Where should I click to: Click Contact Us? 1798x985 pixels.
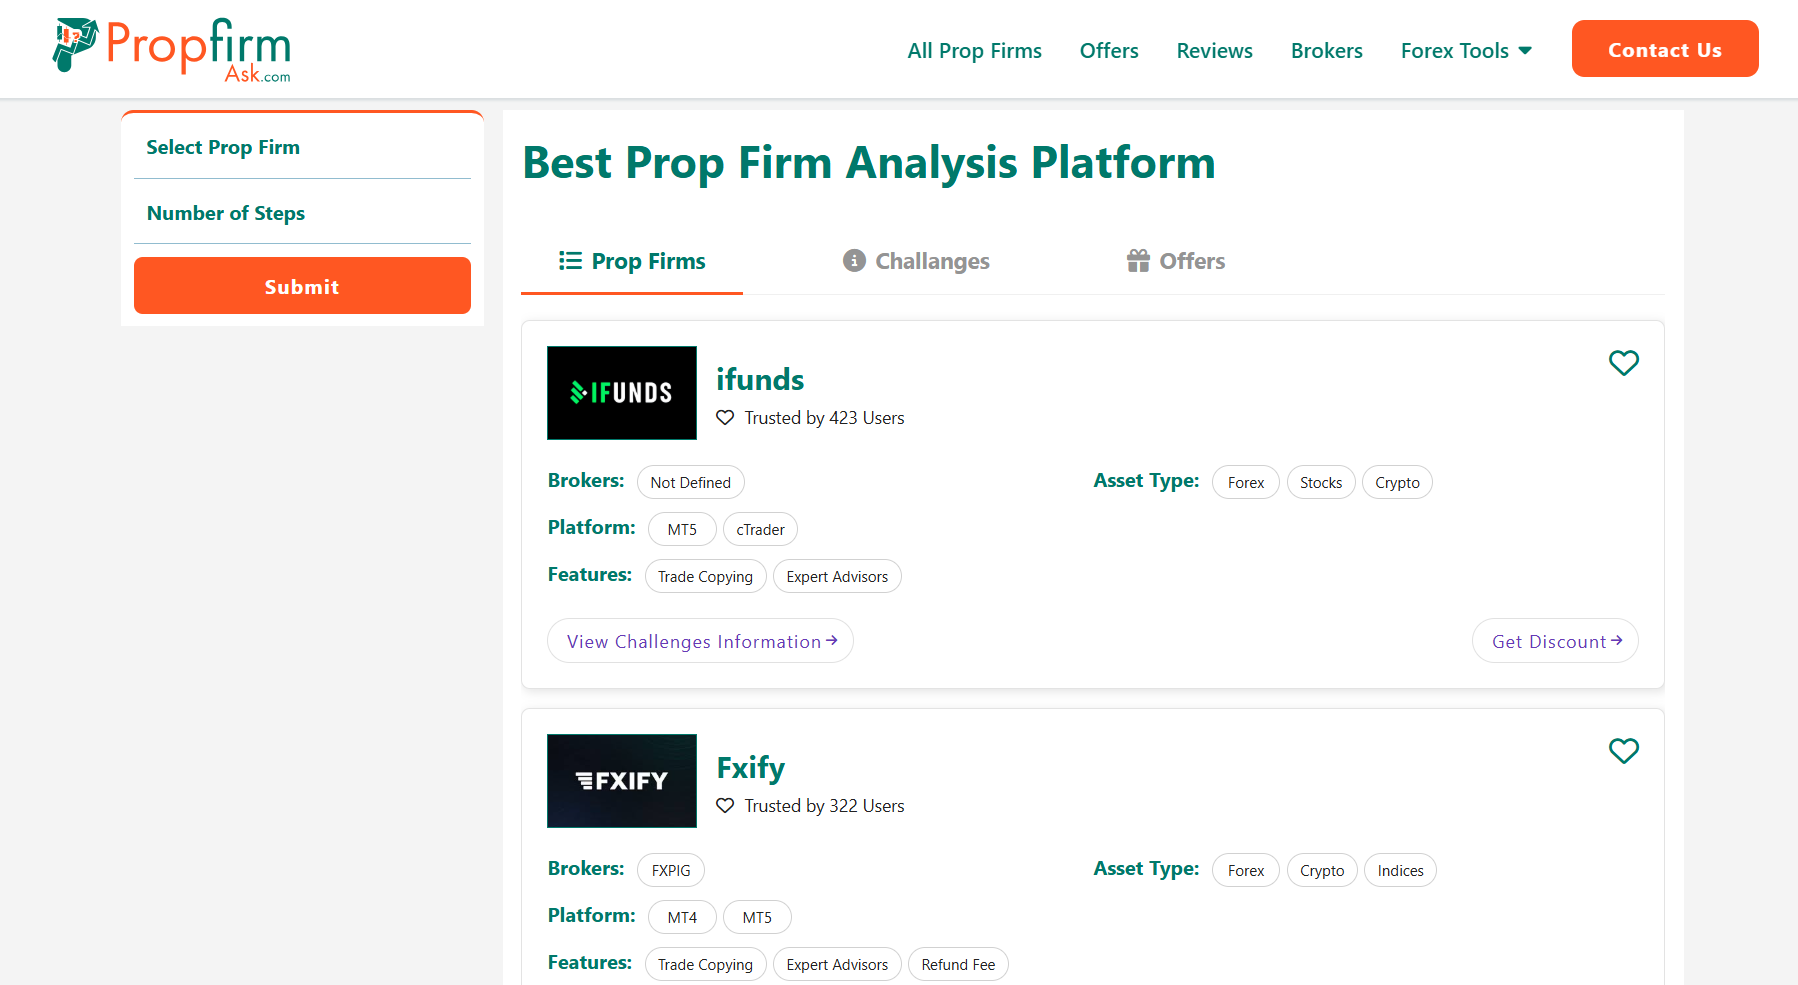point(1664,48)
